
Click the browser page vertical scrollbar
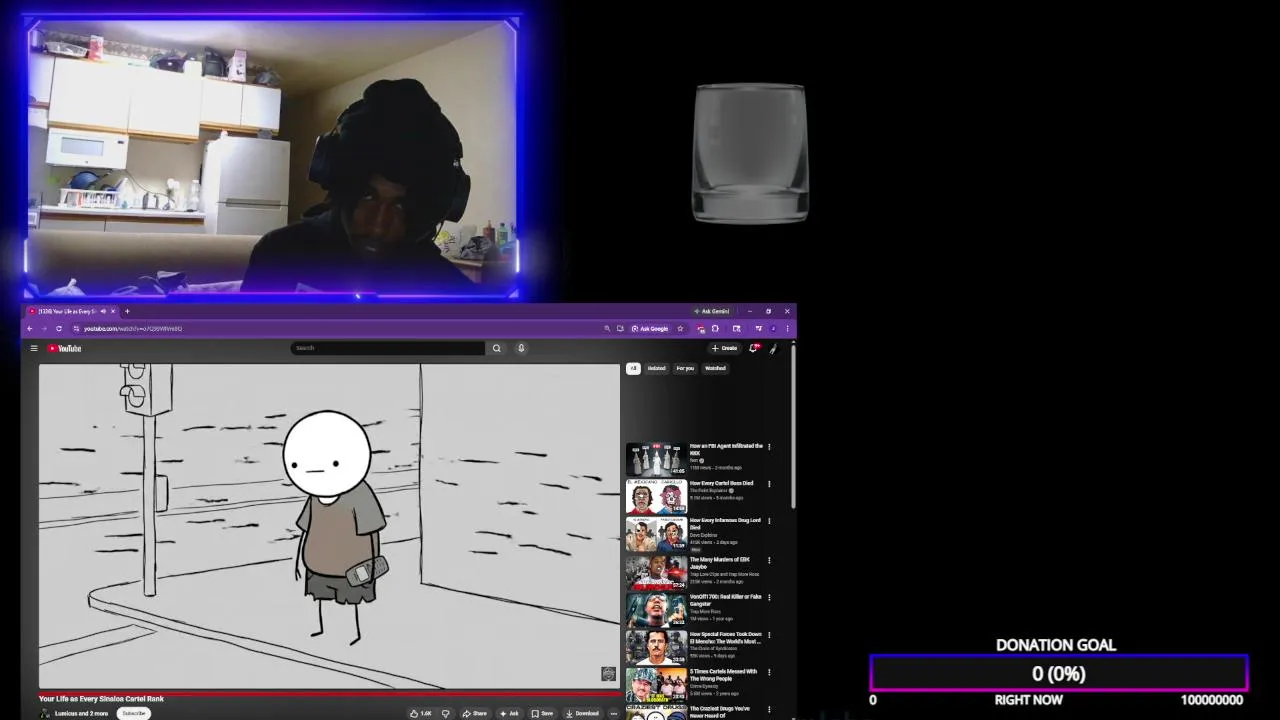[793, 425]
